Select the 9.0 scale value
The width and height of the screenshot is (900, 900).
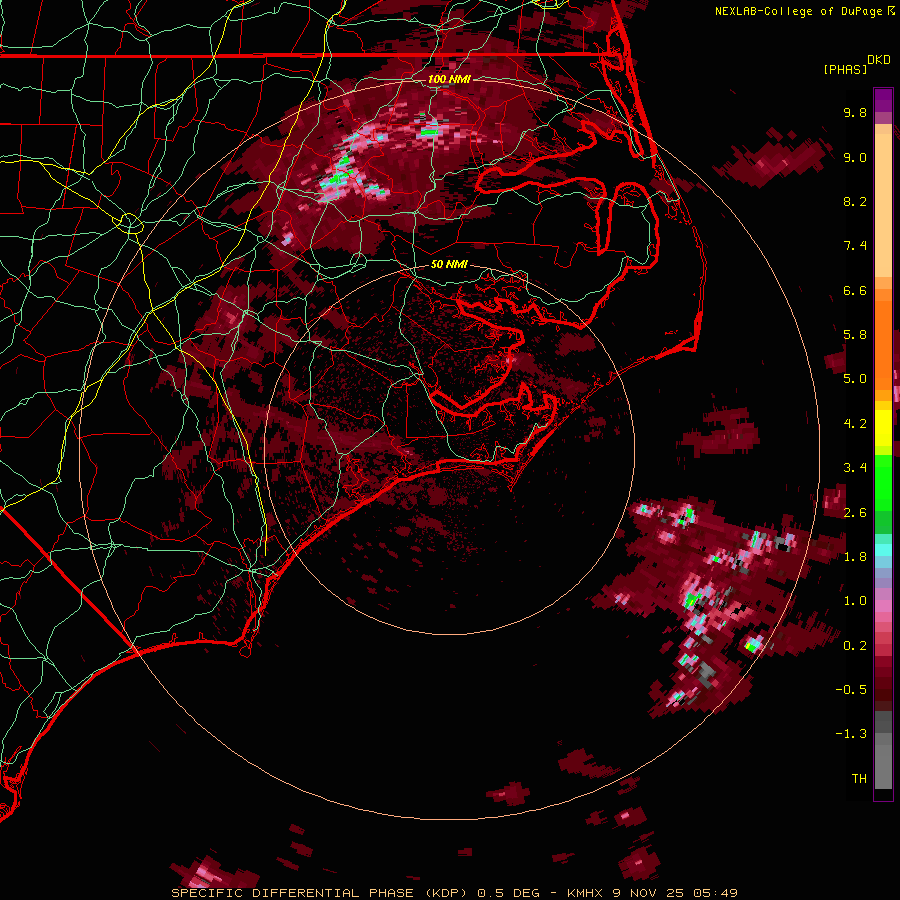click(x=855, y=157)
